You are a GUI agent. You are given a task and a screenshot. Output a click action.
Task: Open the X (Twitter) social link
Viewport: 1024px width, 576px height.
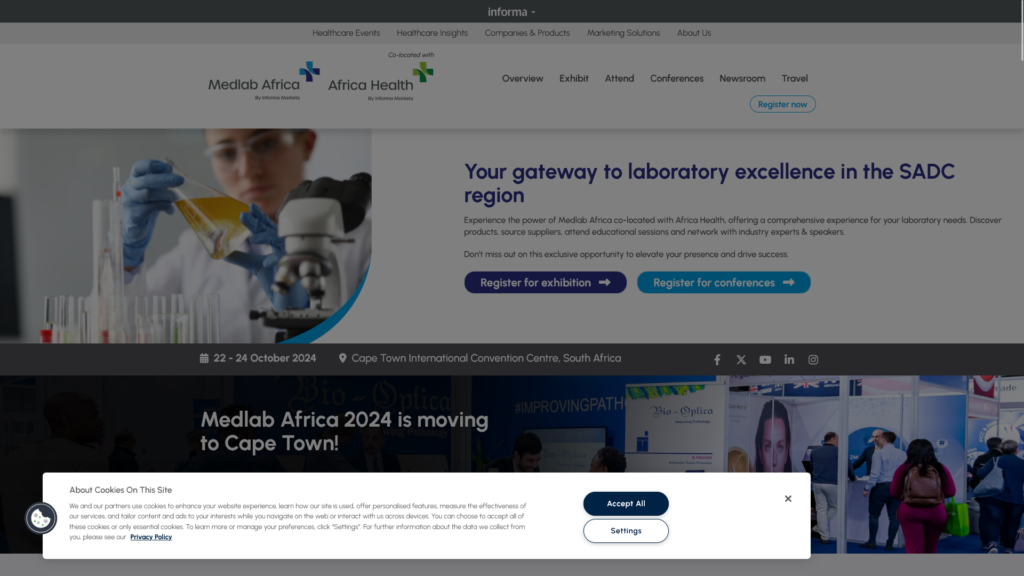[x=741, y=360]
